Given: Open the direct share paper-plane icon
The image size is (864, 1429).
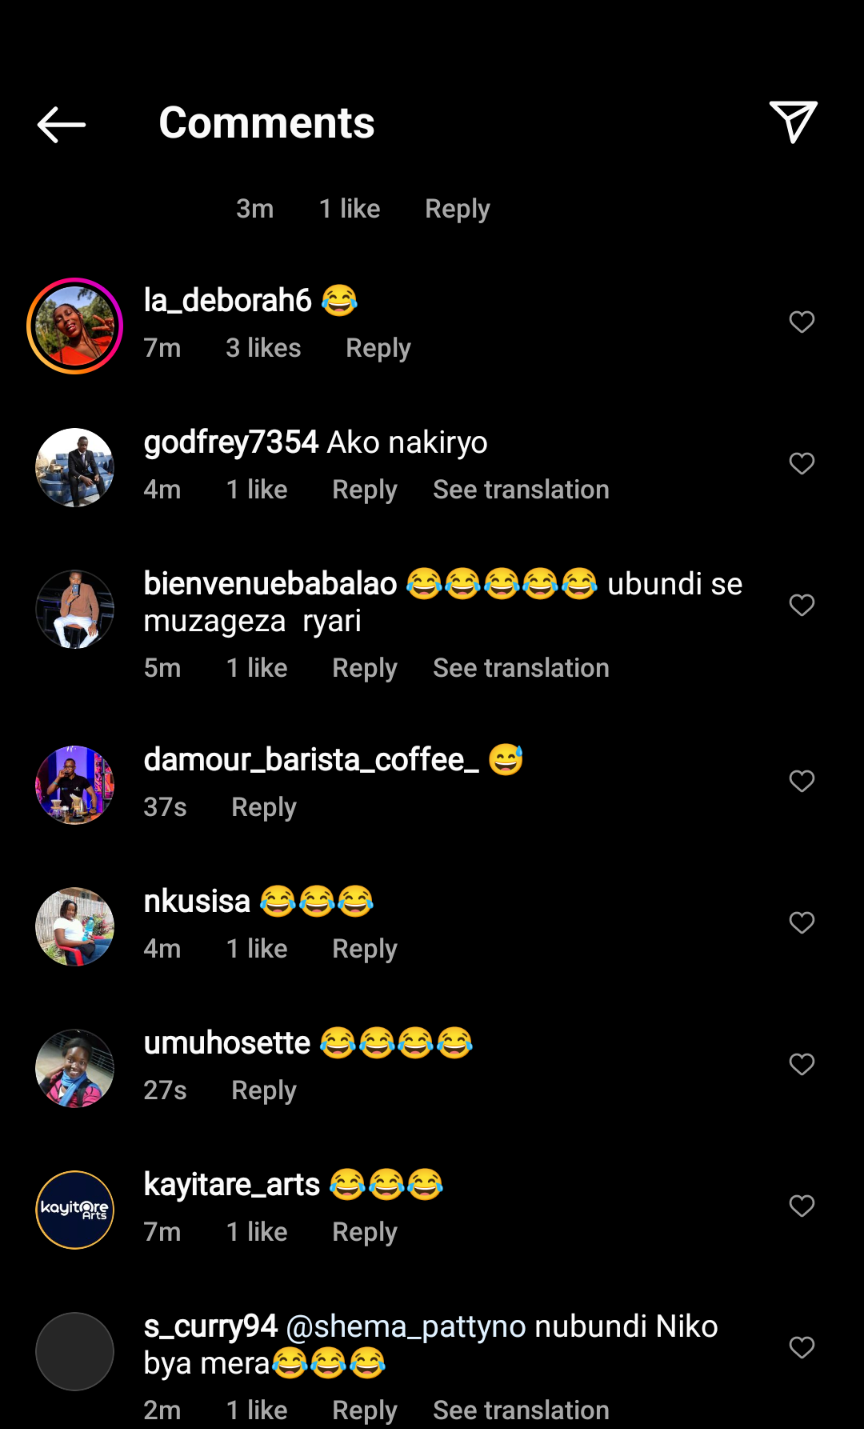Looking at the screenshot, I should click(x=793, y=122).
